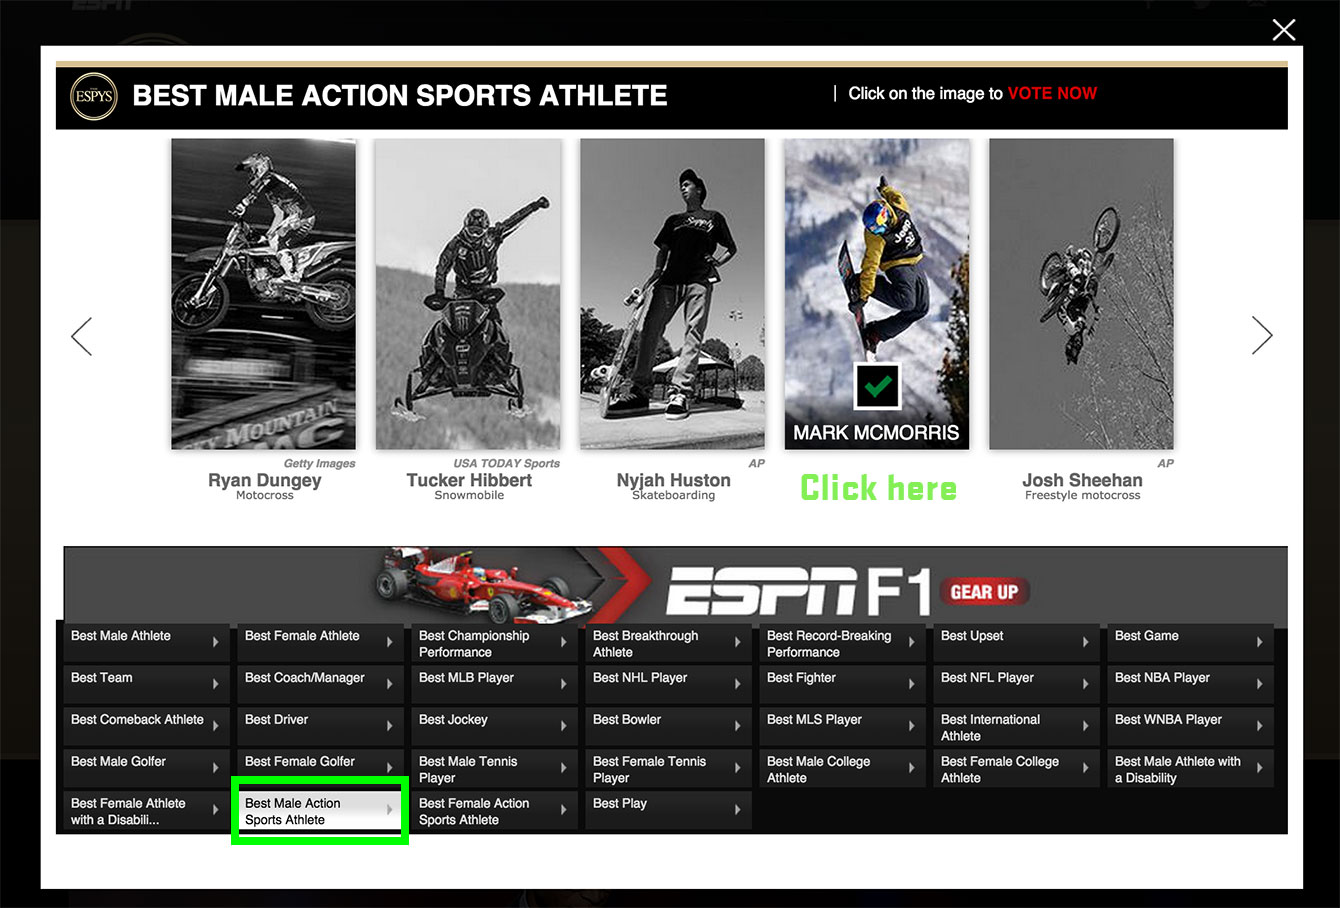This screenshot has width=1340, height=908.
Task: Go to Best Female College Athlete category
Action: (1016, 768)
